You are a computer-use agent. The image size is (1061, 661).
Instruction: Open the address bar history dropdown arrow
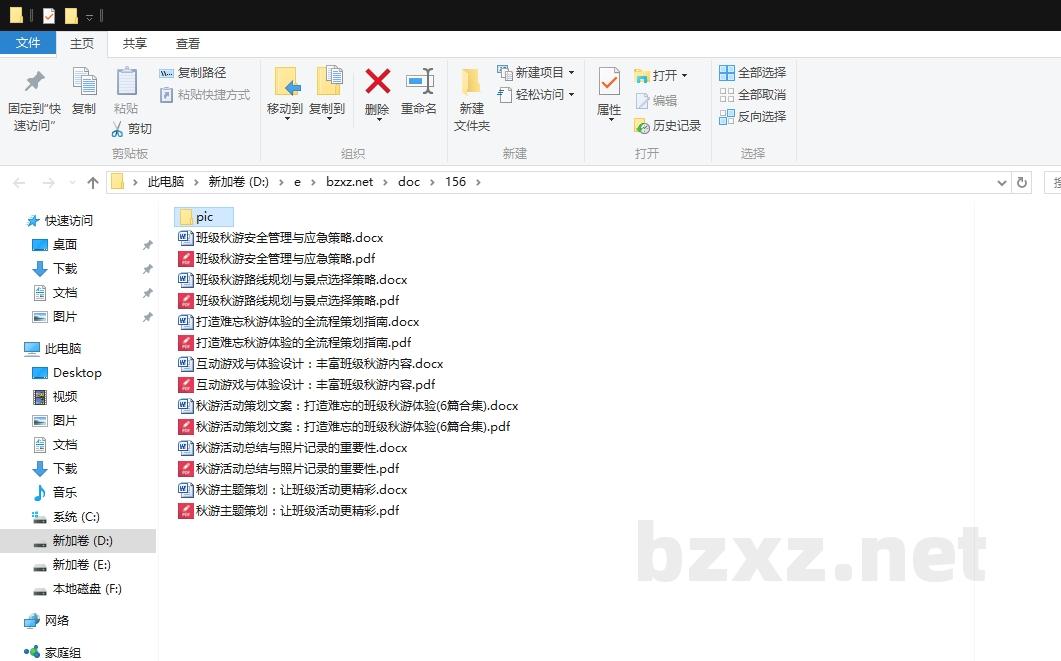[1002, 182]
